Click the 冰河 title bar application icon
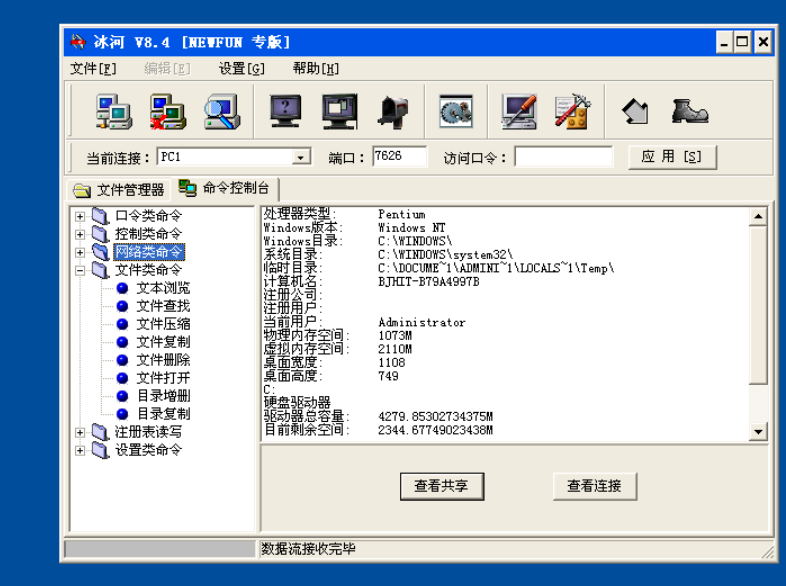This screenshot has height=586, width=786. point(78,42)
